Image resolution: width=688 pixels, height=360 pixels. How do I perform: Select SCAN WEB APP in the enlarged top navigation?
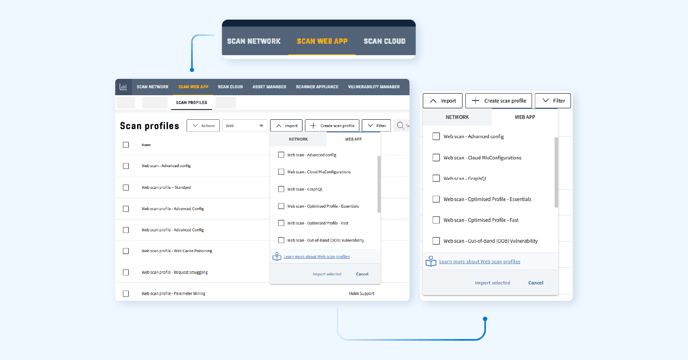(x=322, y=41)
